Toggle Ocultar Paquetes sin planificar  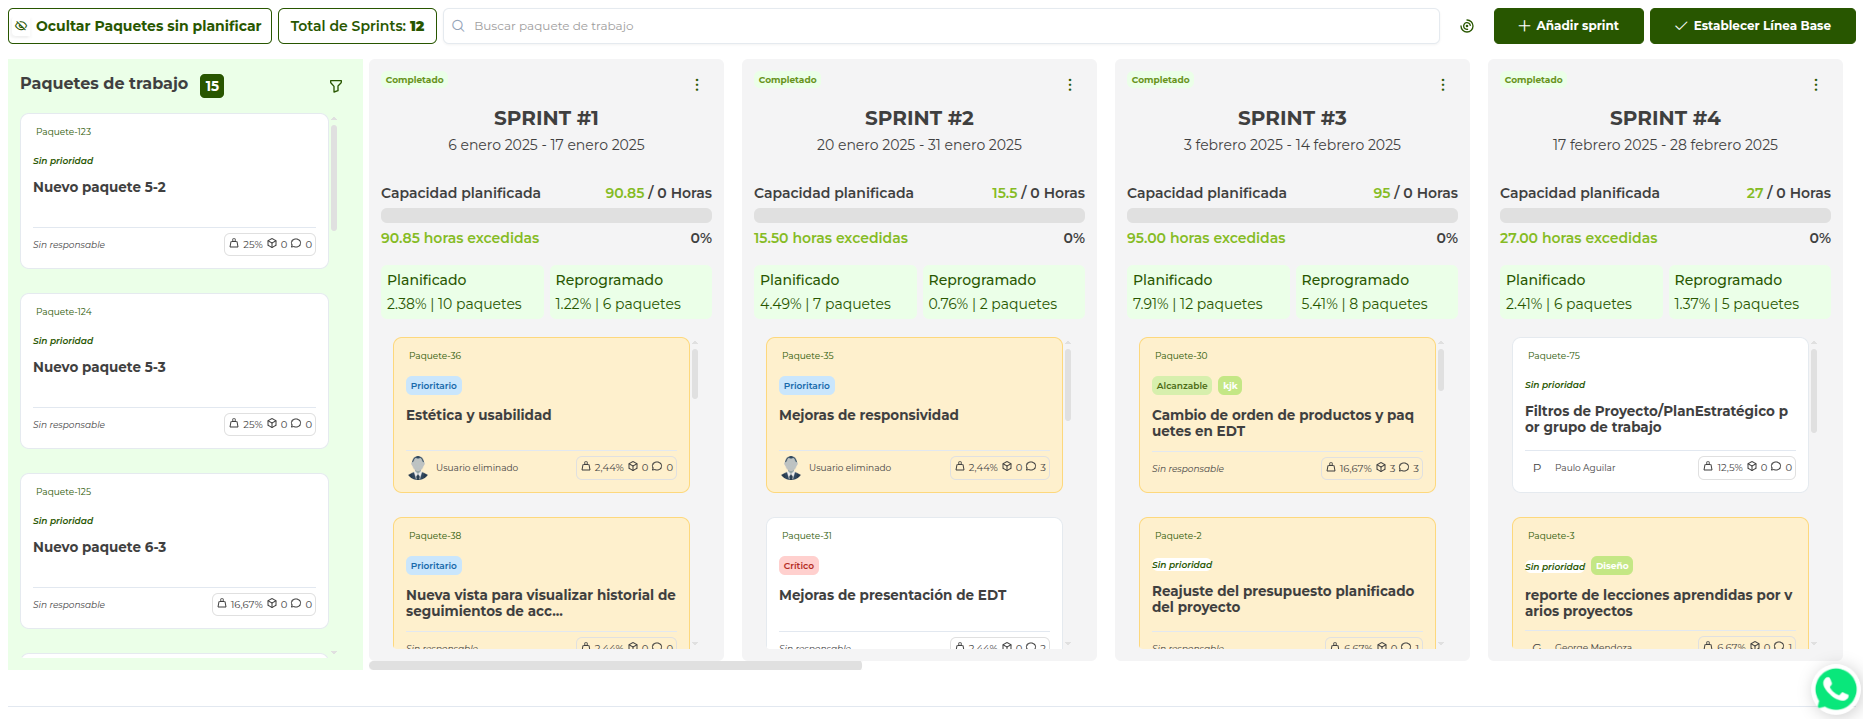[140, 26]
